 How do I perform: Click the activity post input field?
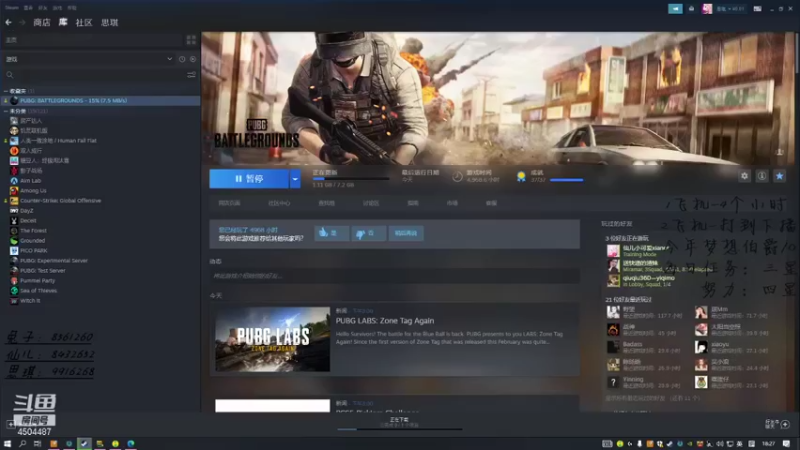pos(394,276)
